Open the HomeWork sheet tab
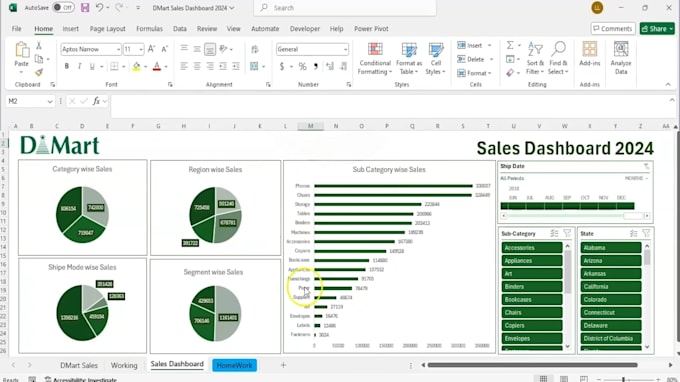This screenshot has width=680, height=382. tap(234, 365)
